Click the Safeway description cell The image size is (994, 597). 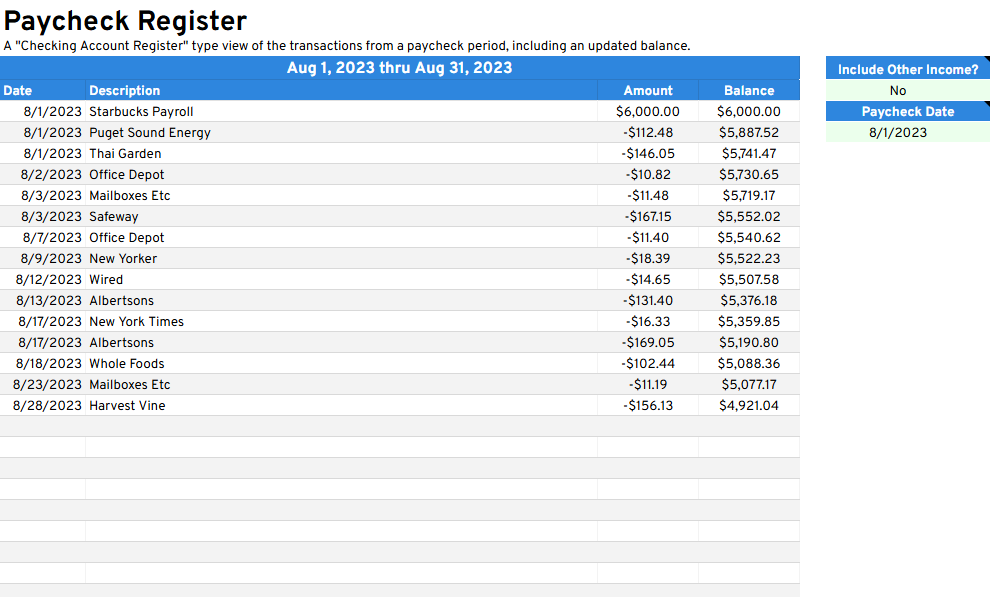pos(114,217)
